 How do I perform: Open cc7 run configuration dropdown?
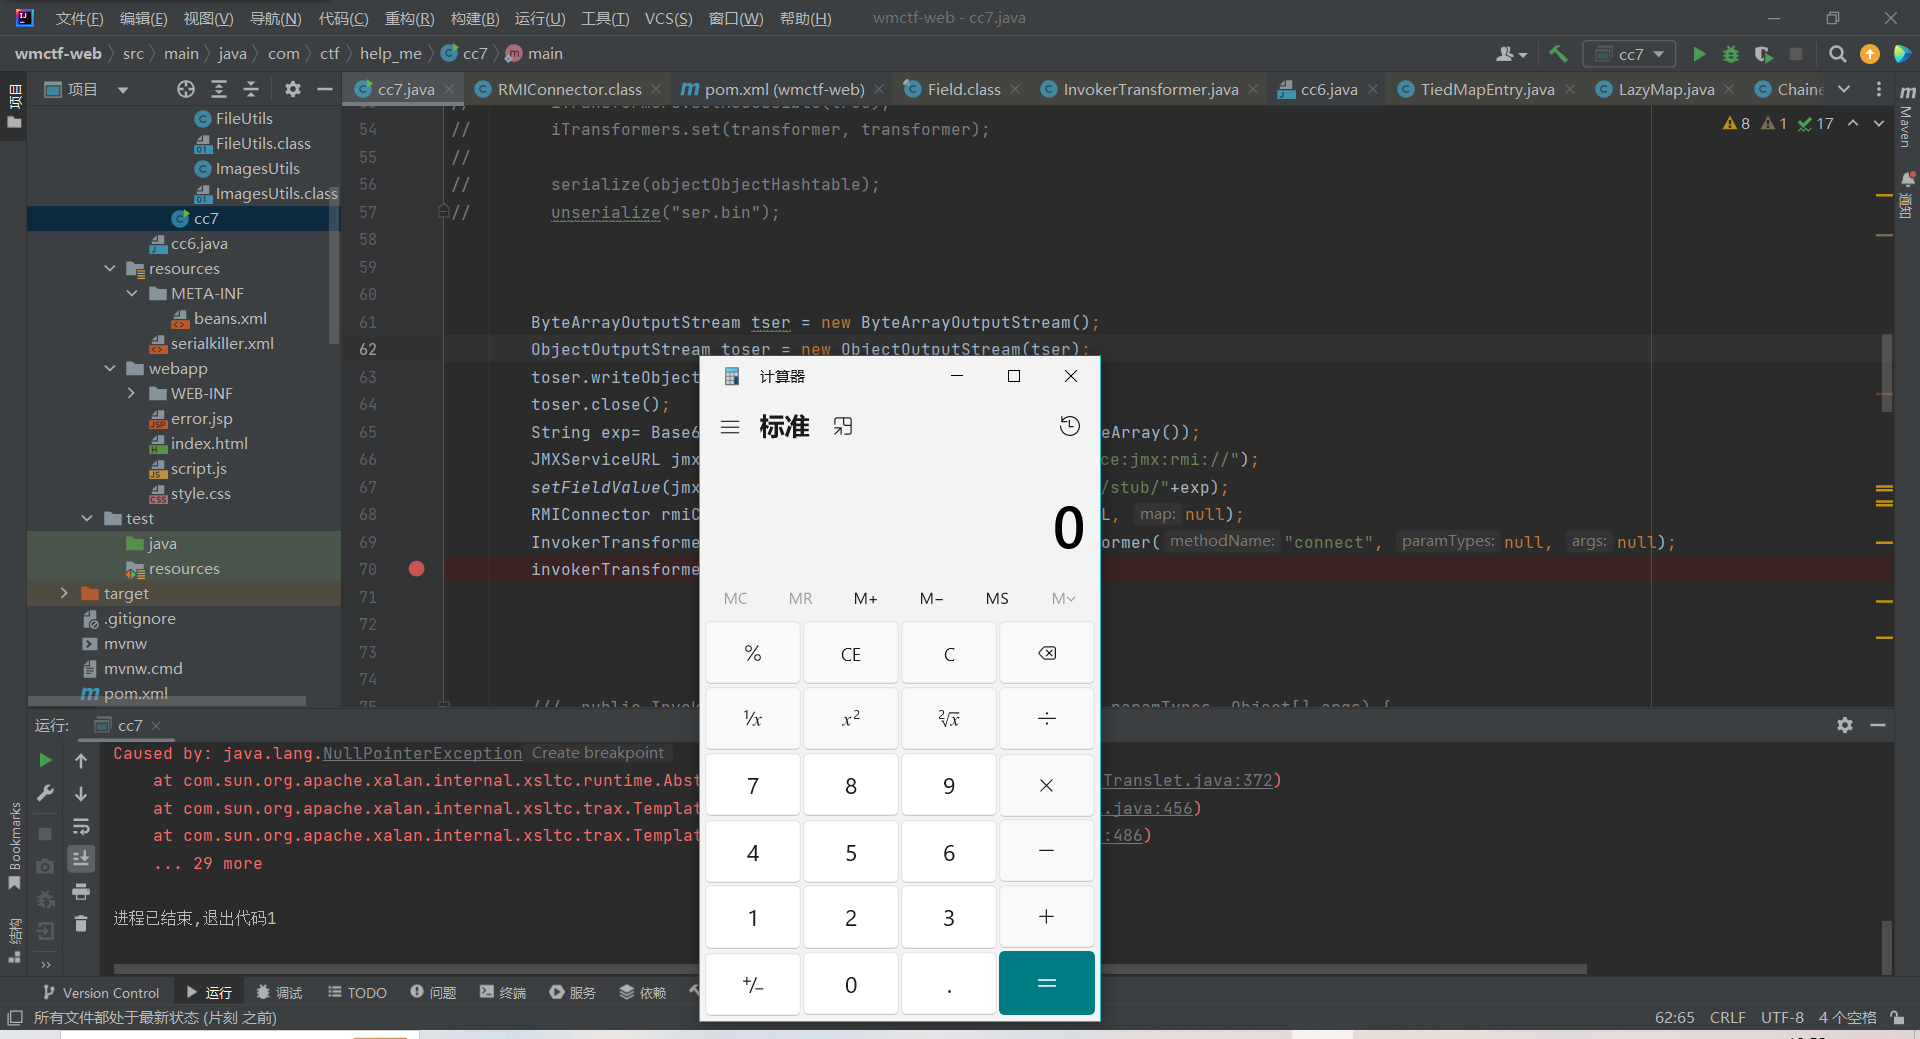(1630, 54)
